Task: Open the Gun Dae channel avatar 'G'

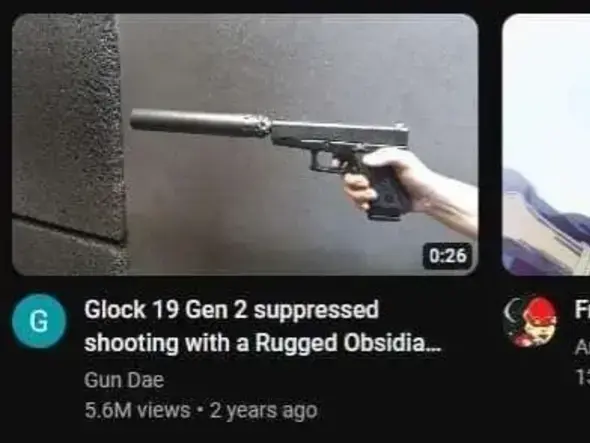Action: [39, 321]
